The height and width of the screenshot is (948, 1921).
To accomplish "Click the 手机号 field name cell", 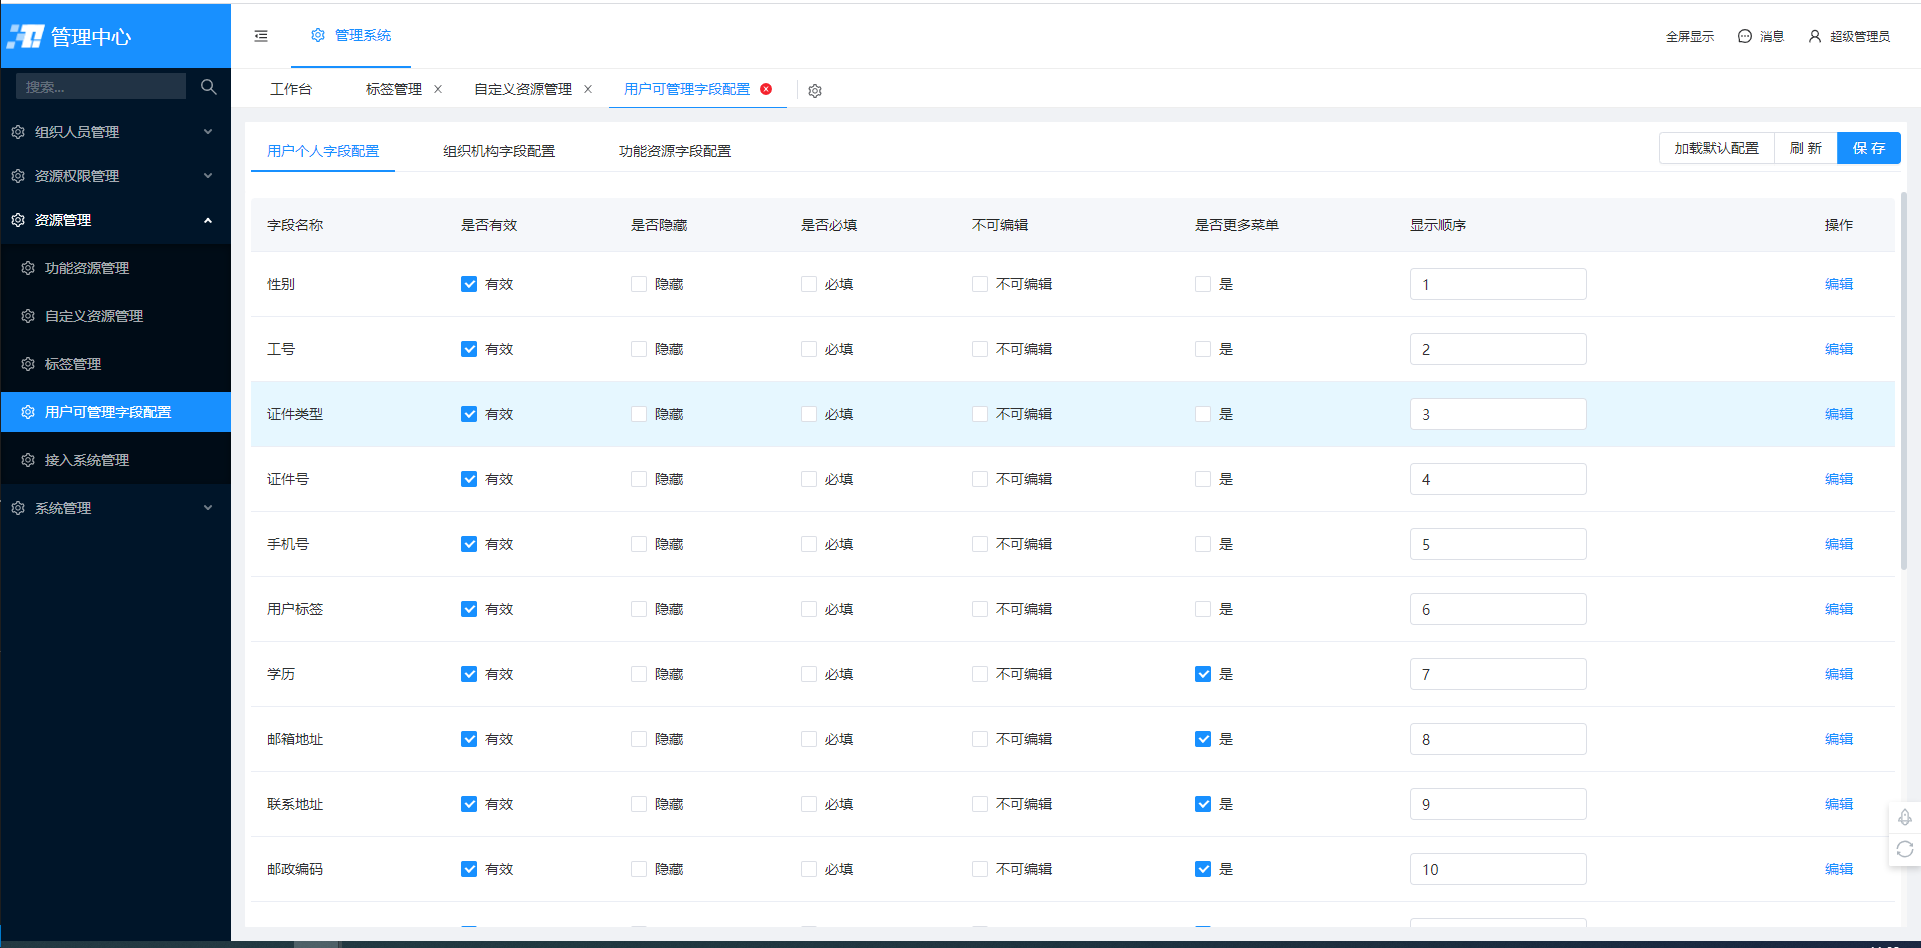I will coord(288,544).
